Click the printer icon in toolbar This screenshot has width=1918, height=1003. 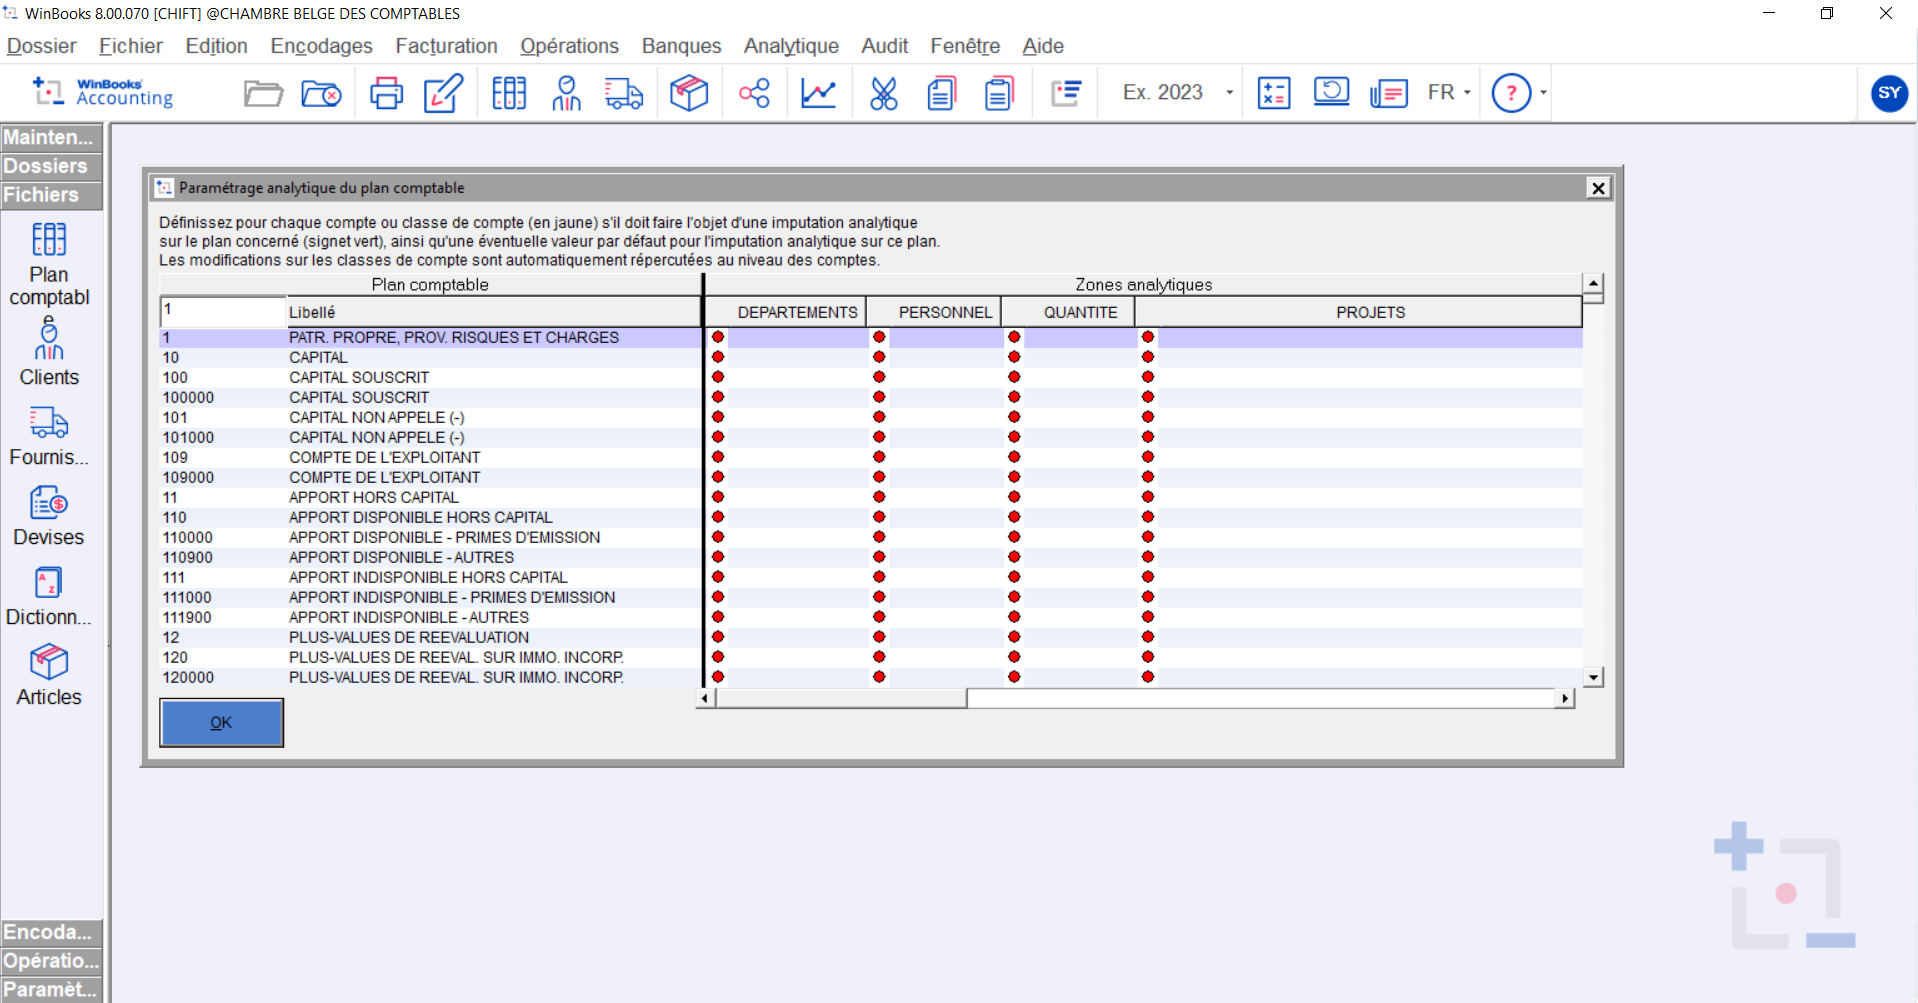tap(386, 93)
